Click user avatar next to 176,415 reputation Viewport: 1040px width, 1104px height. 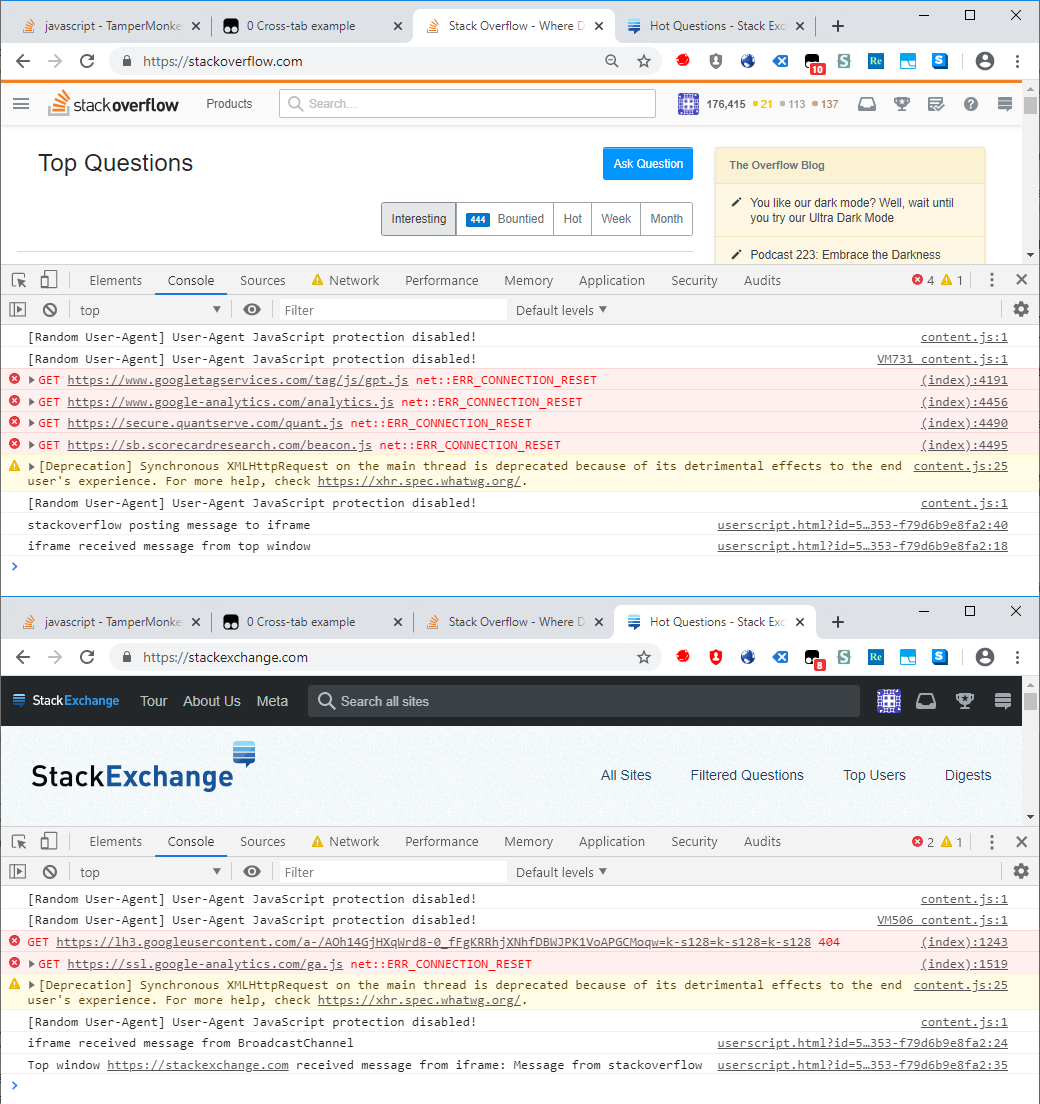tap(688, 104)
